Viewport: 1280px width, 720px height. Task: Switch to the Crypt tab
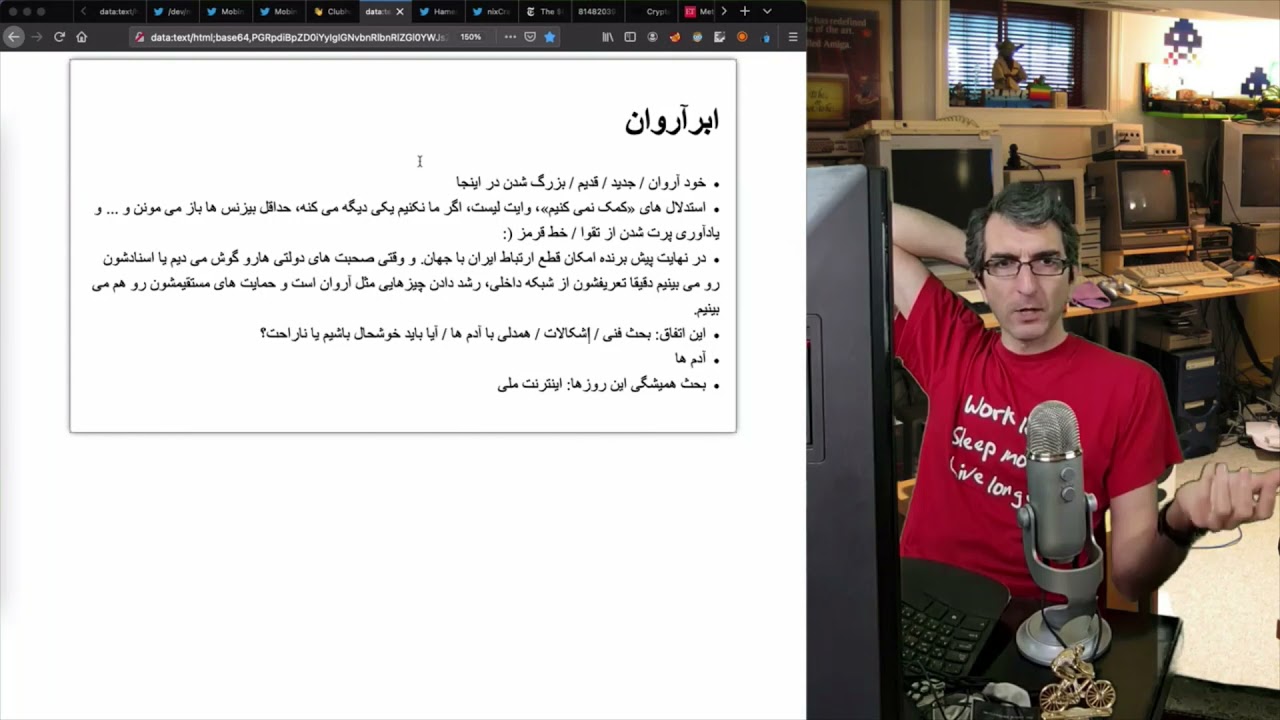649,11
